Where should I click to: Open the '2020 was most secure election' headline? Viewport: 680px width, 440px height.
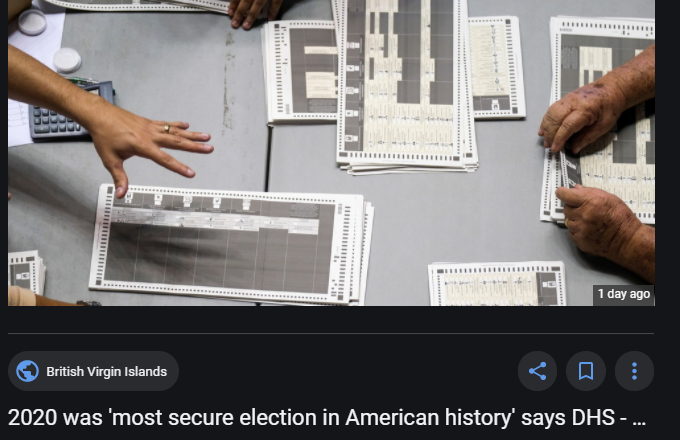[327, 418]
